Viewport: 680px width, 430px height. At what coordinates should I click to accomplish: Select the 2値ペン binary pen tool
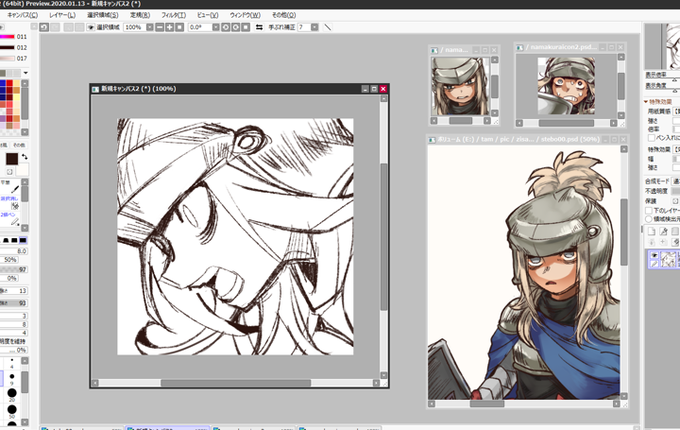(x=10, y=218)
